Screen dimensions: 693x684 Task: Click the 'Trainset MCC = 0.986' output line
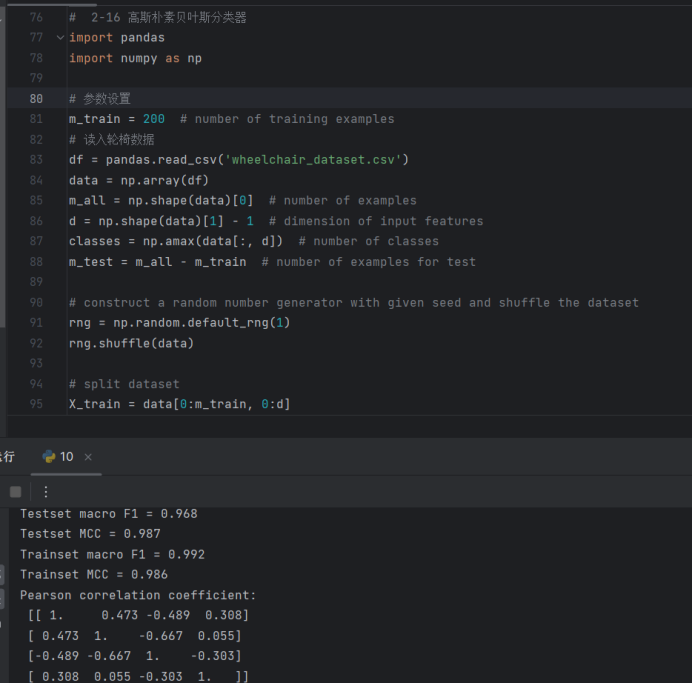[94, 574]
